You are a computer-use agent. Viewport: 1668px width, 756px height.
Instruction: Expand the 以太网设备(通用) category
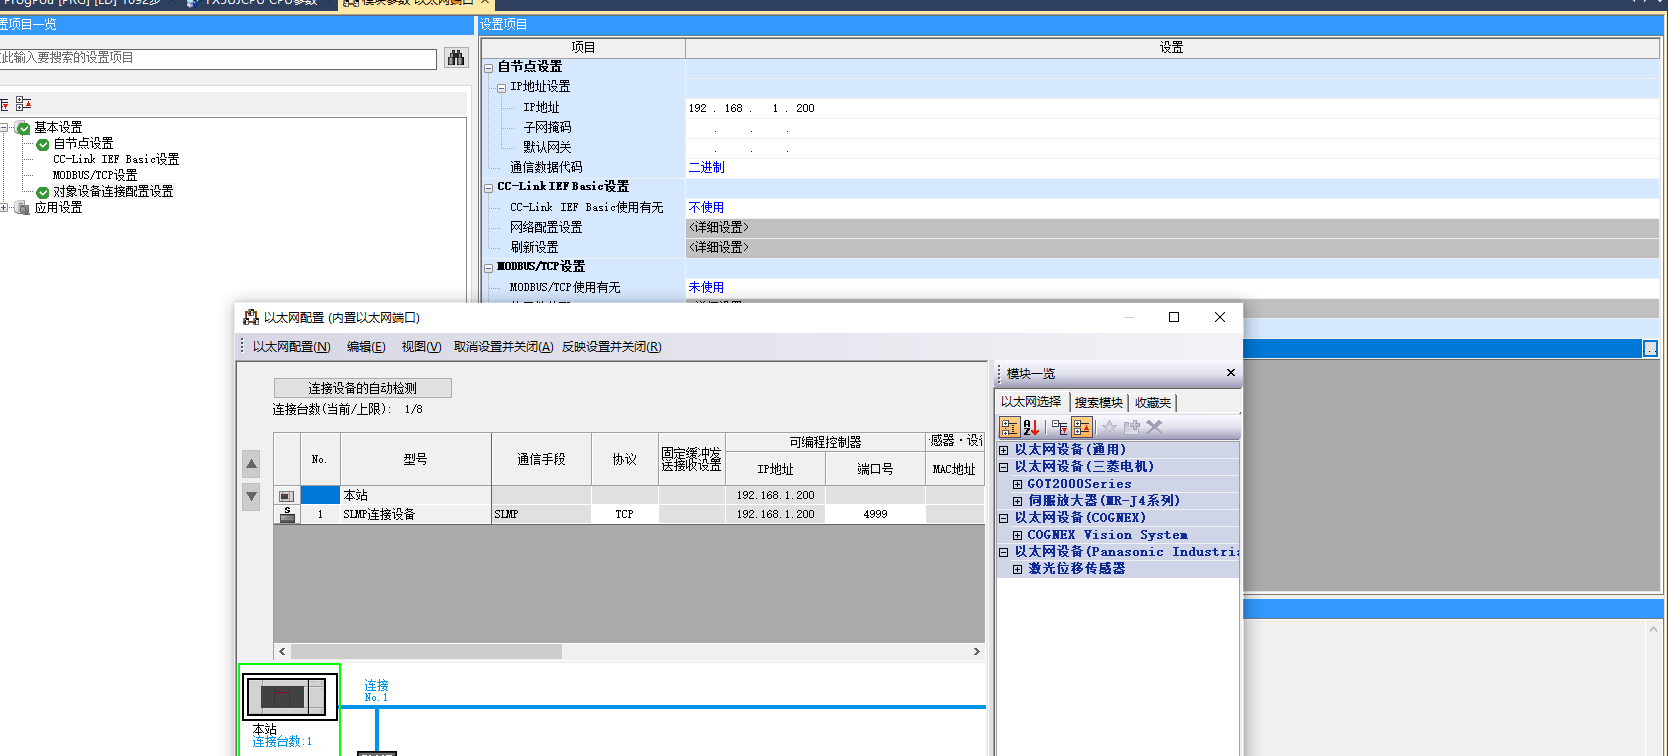pos(1004,450)
